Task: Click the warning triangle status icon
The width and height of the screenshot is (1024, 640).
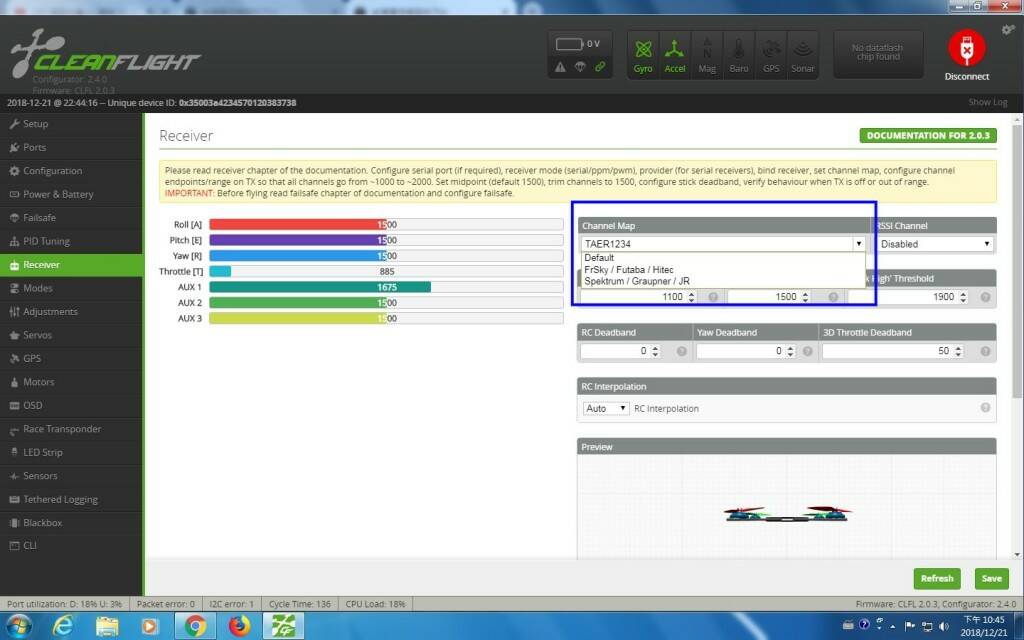Action: pyautogui.click(x=560, y=67)
